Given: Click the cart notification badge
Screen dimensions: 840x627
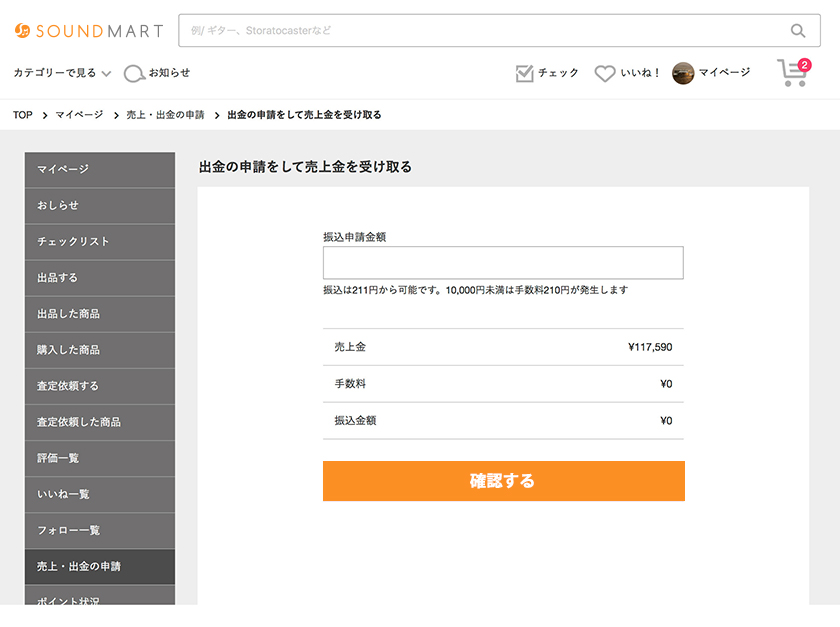Looking at the screenshot, I should coord(804,65).
